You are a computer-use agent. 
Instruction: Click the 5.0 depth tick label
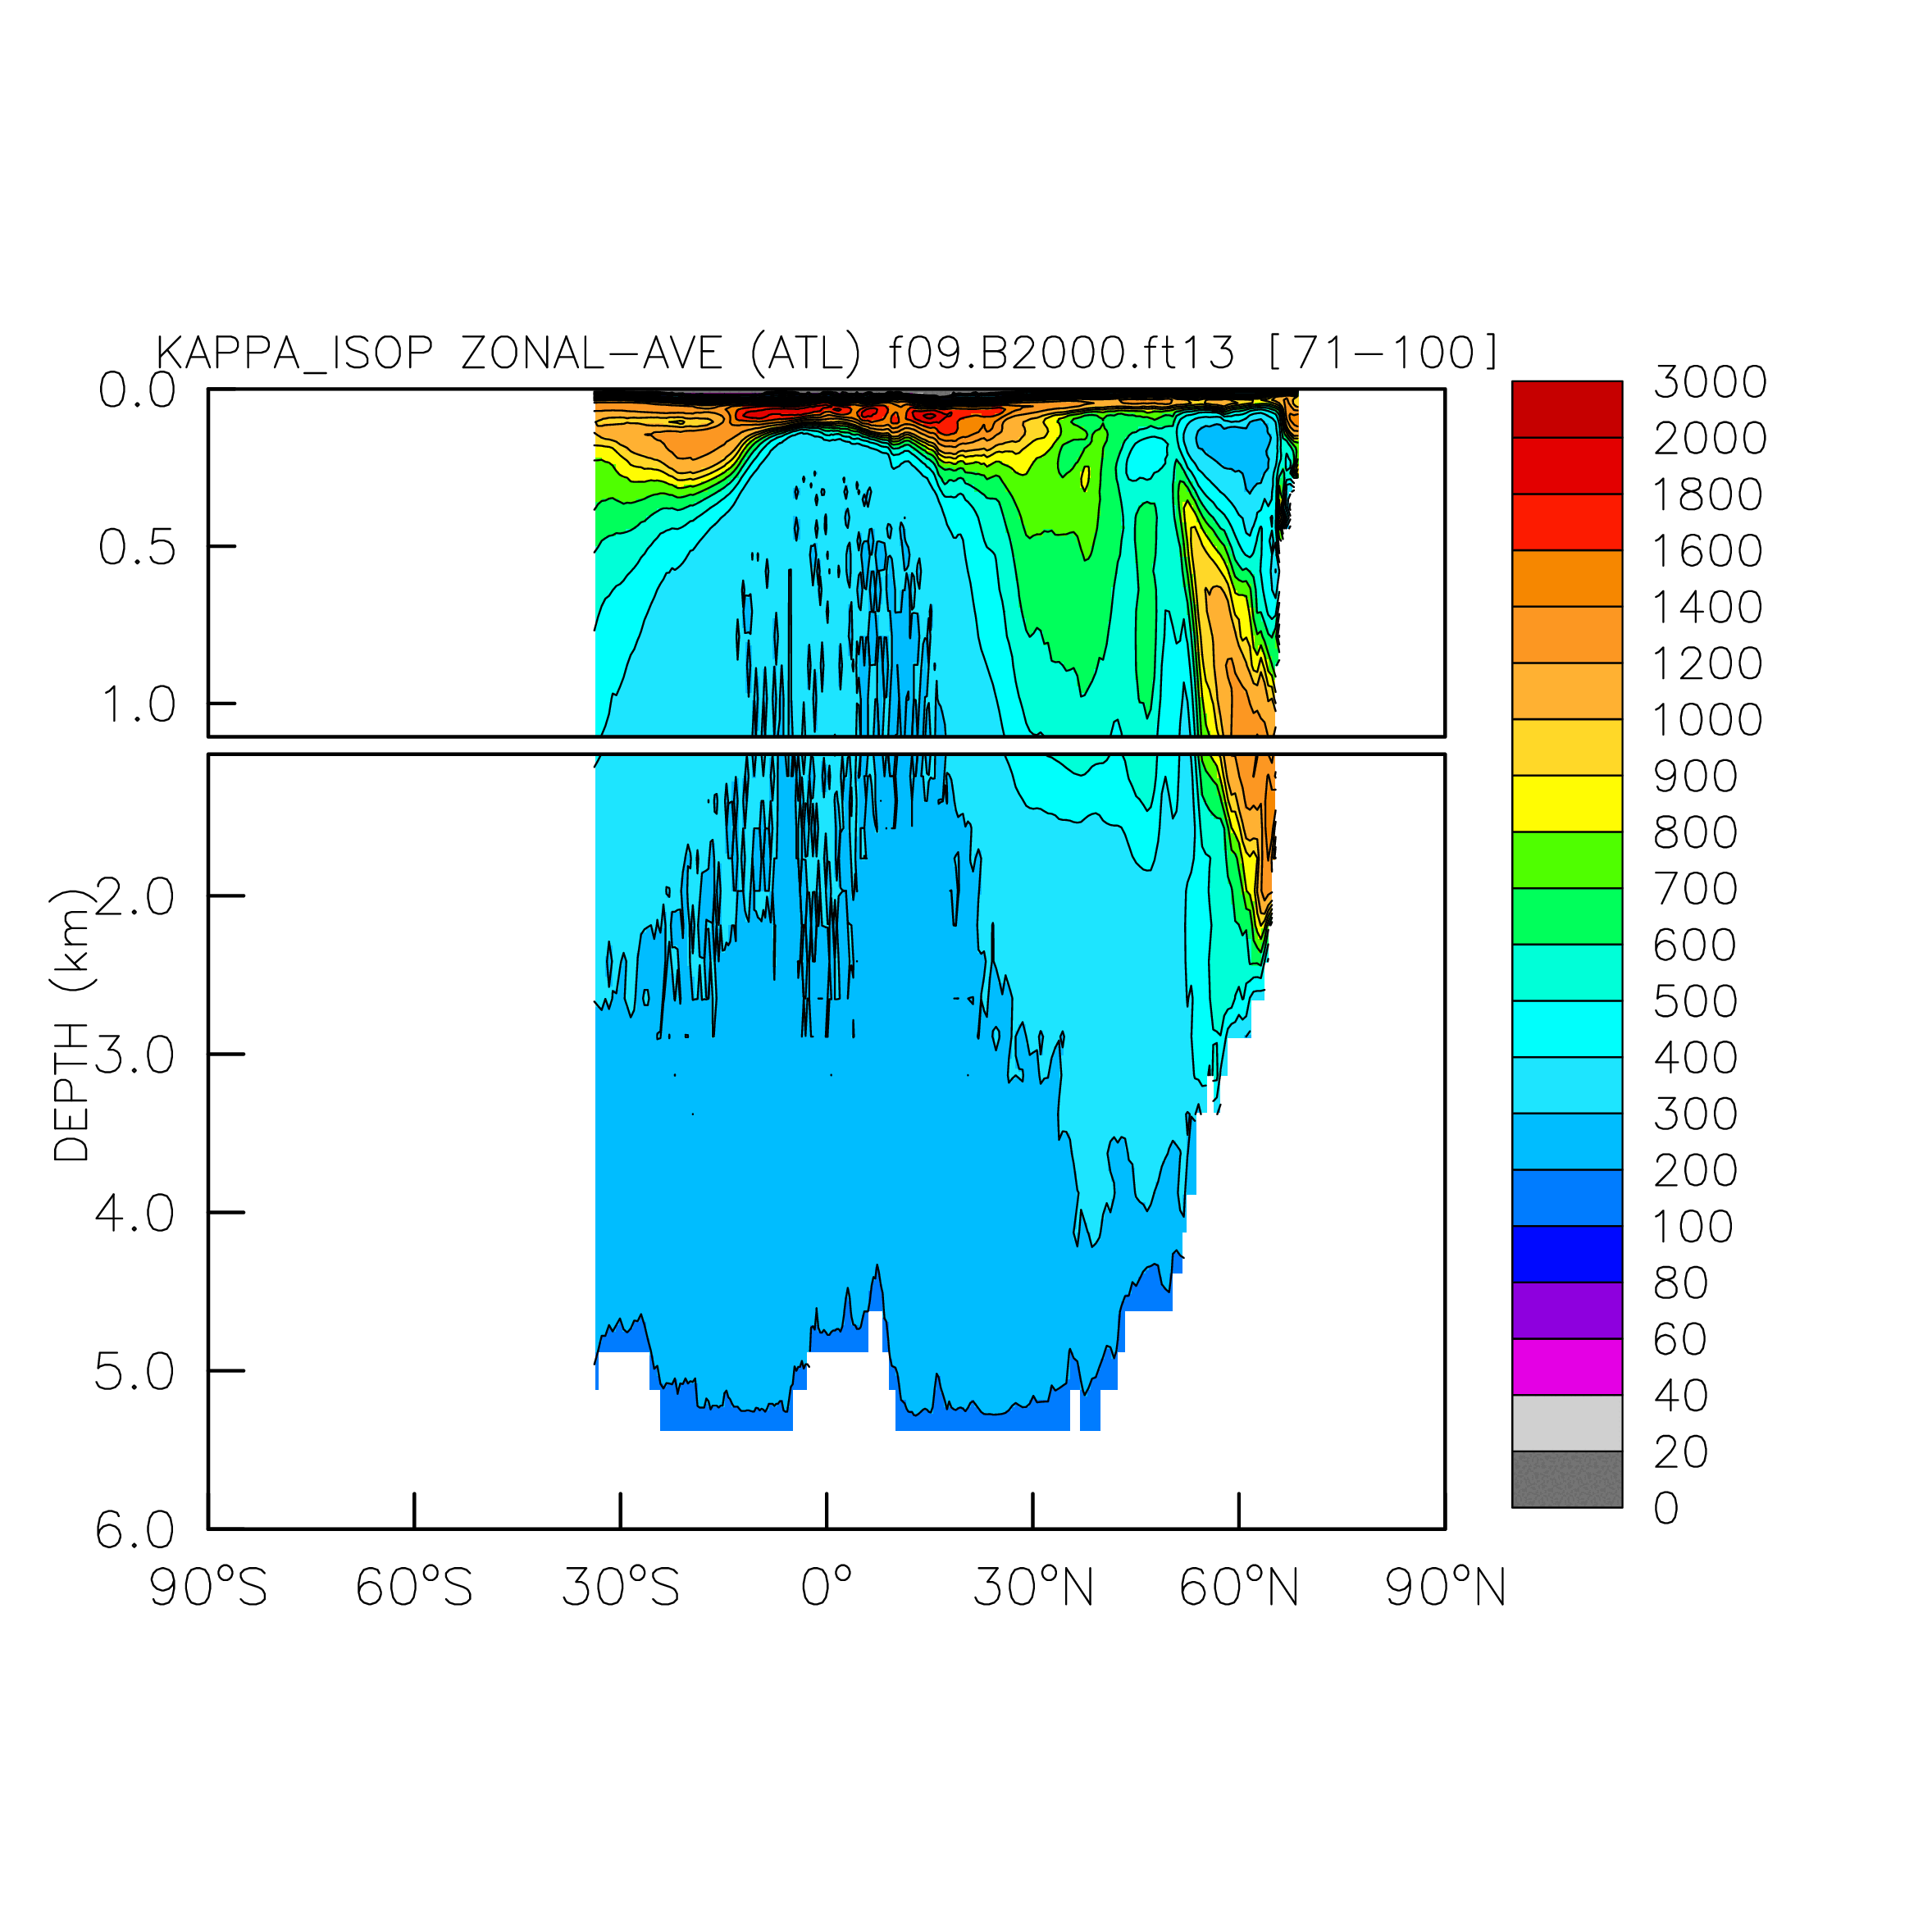pos(135,1372)
